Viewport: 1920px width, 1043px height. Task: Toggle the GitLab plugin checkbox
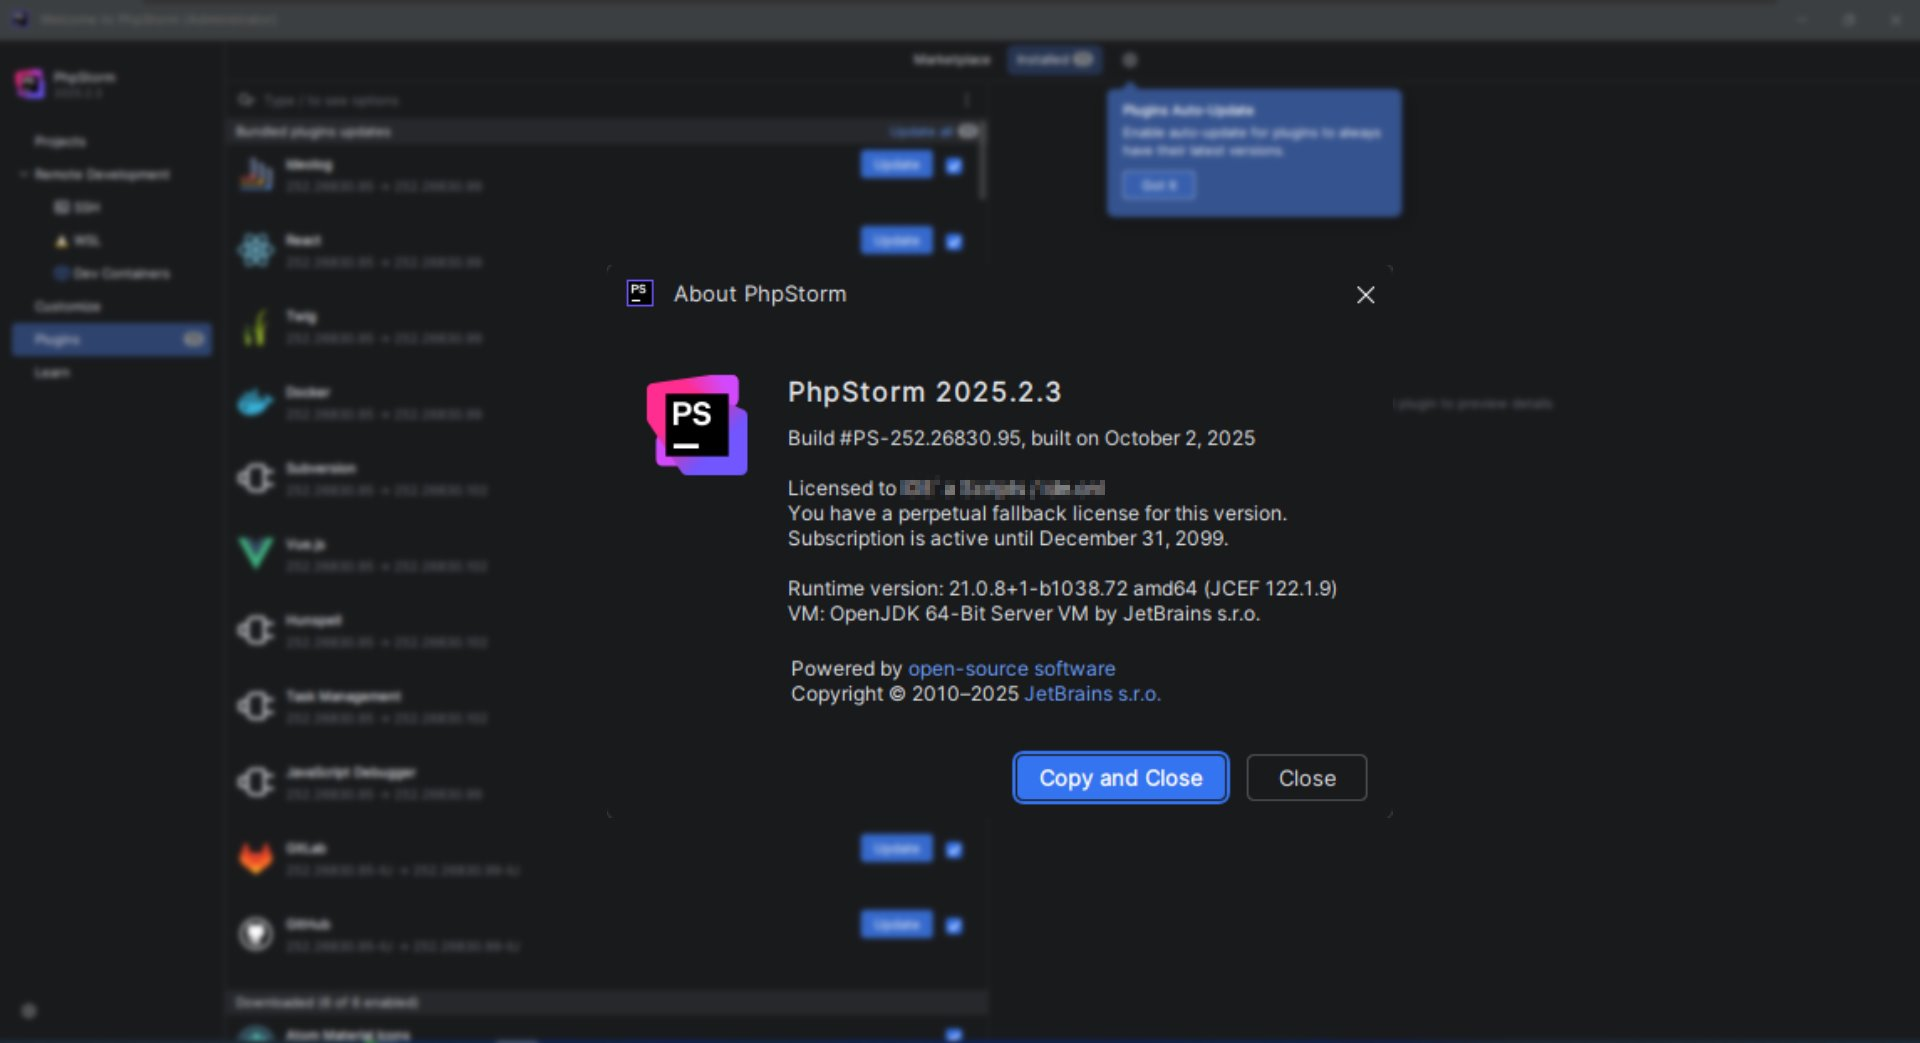[954, 850]
